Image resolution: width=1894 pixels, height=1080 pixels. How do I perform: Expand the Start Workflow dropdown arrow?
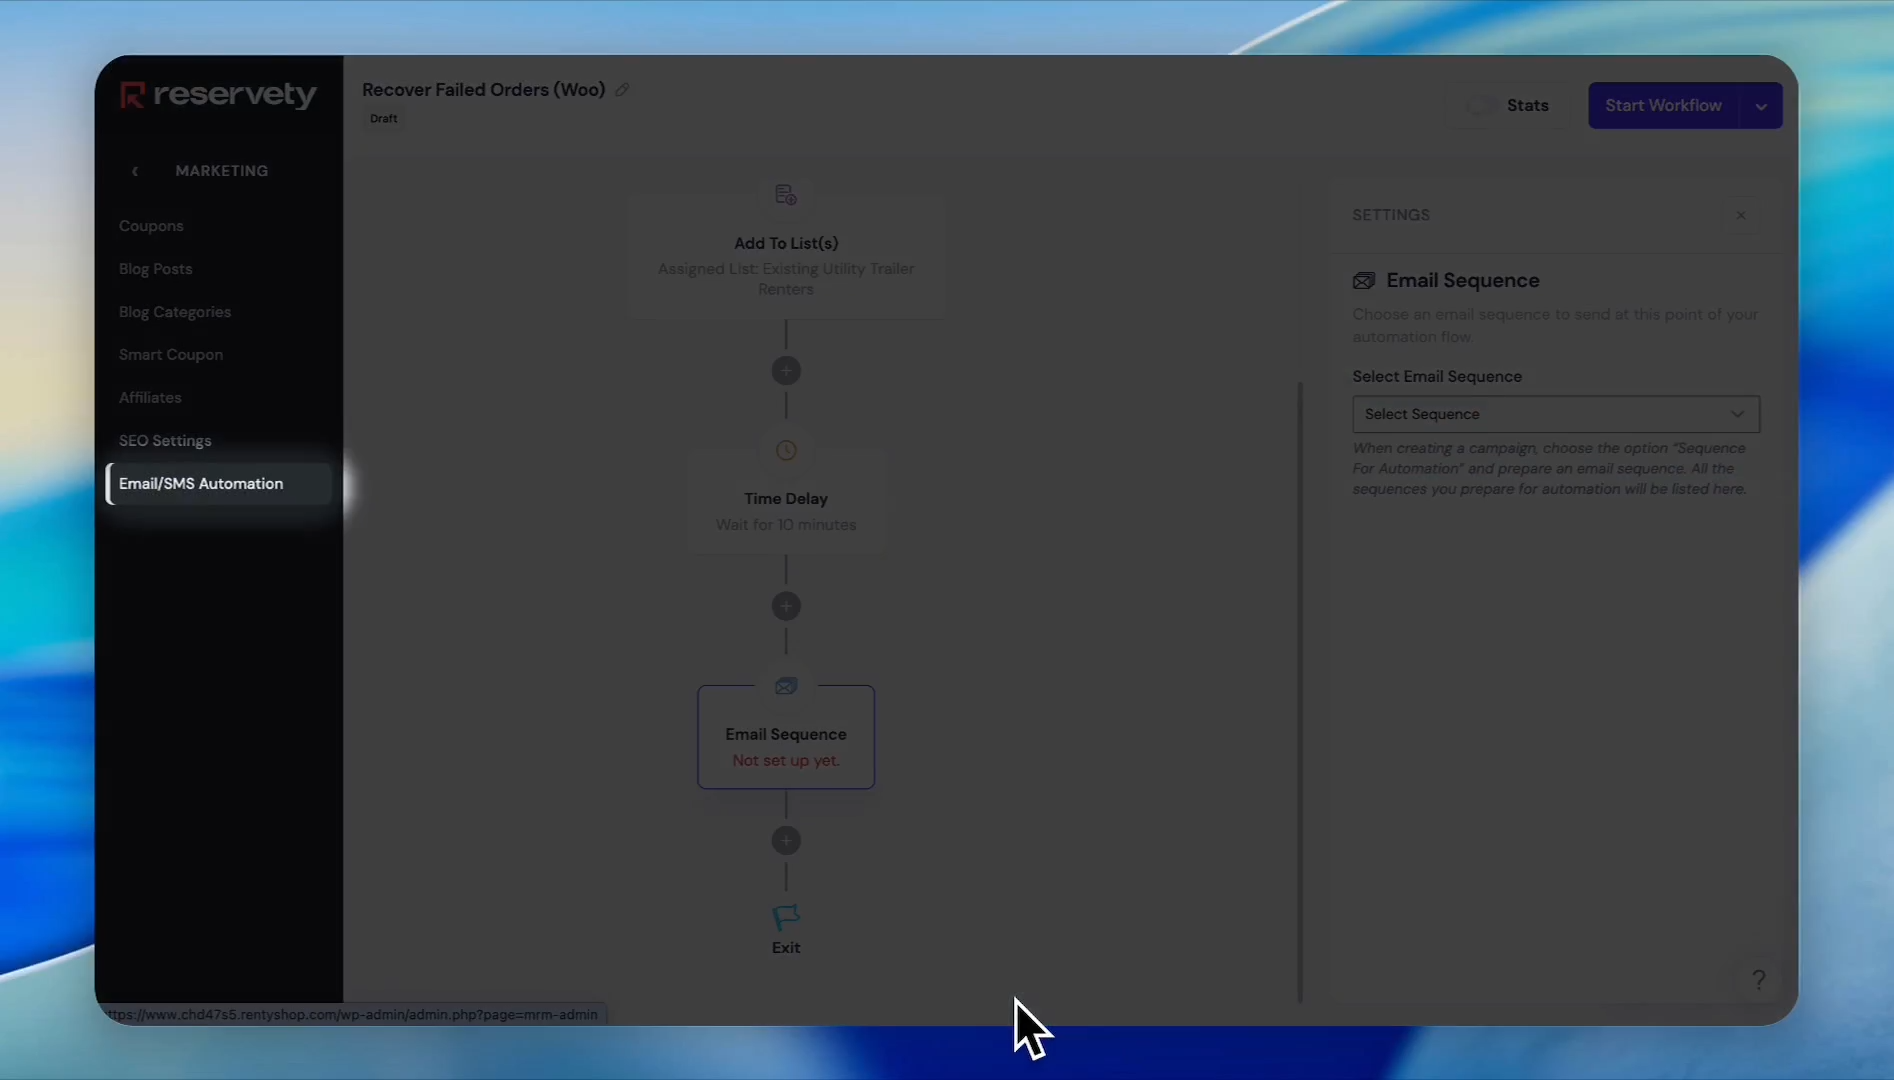click(1761, 106)
